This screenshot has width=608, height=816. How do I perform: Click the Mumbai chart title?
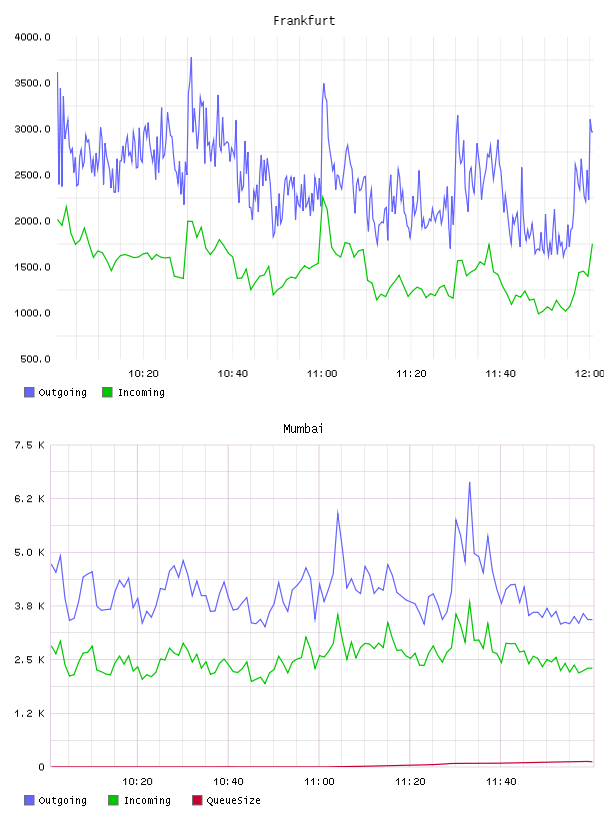[303, 429]
